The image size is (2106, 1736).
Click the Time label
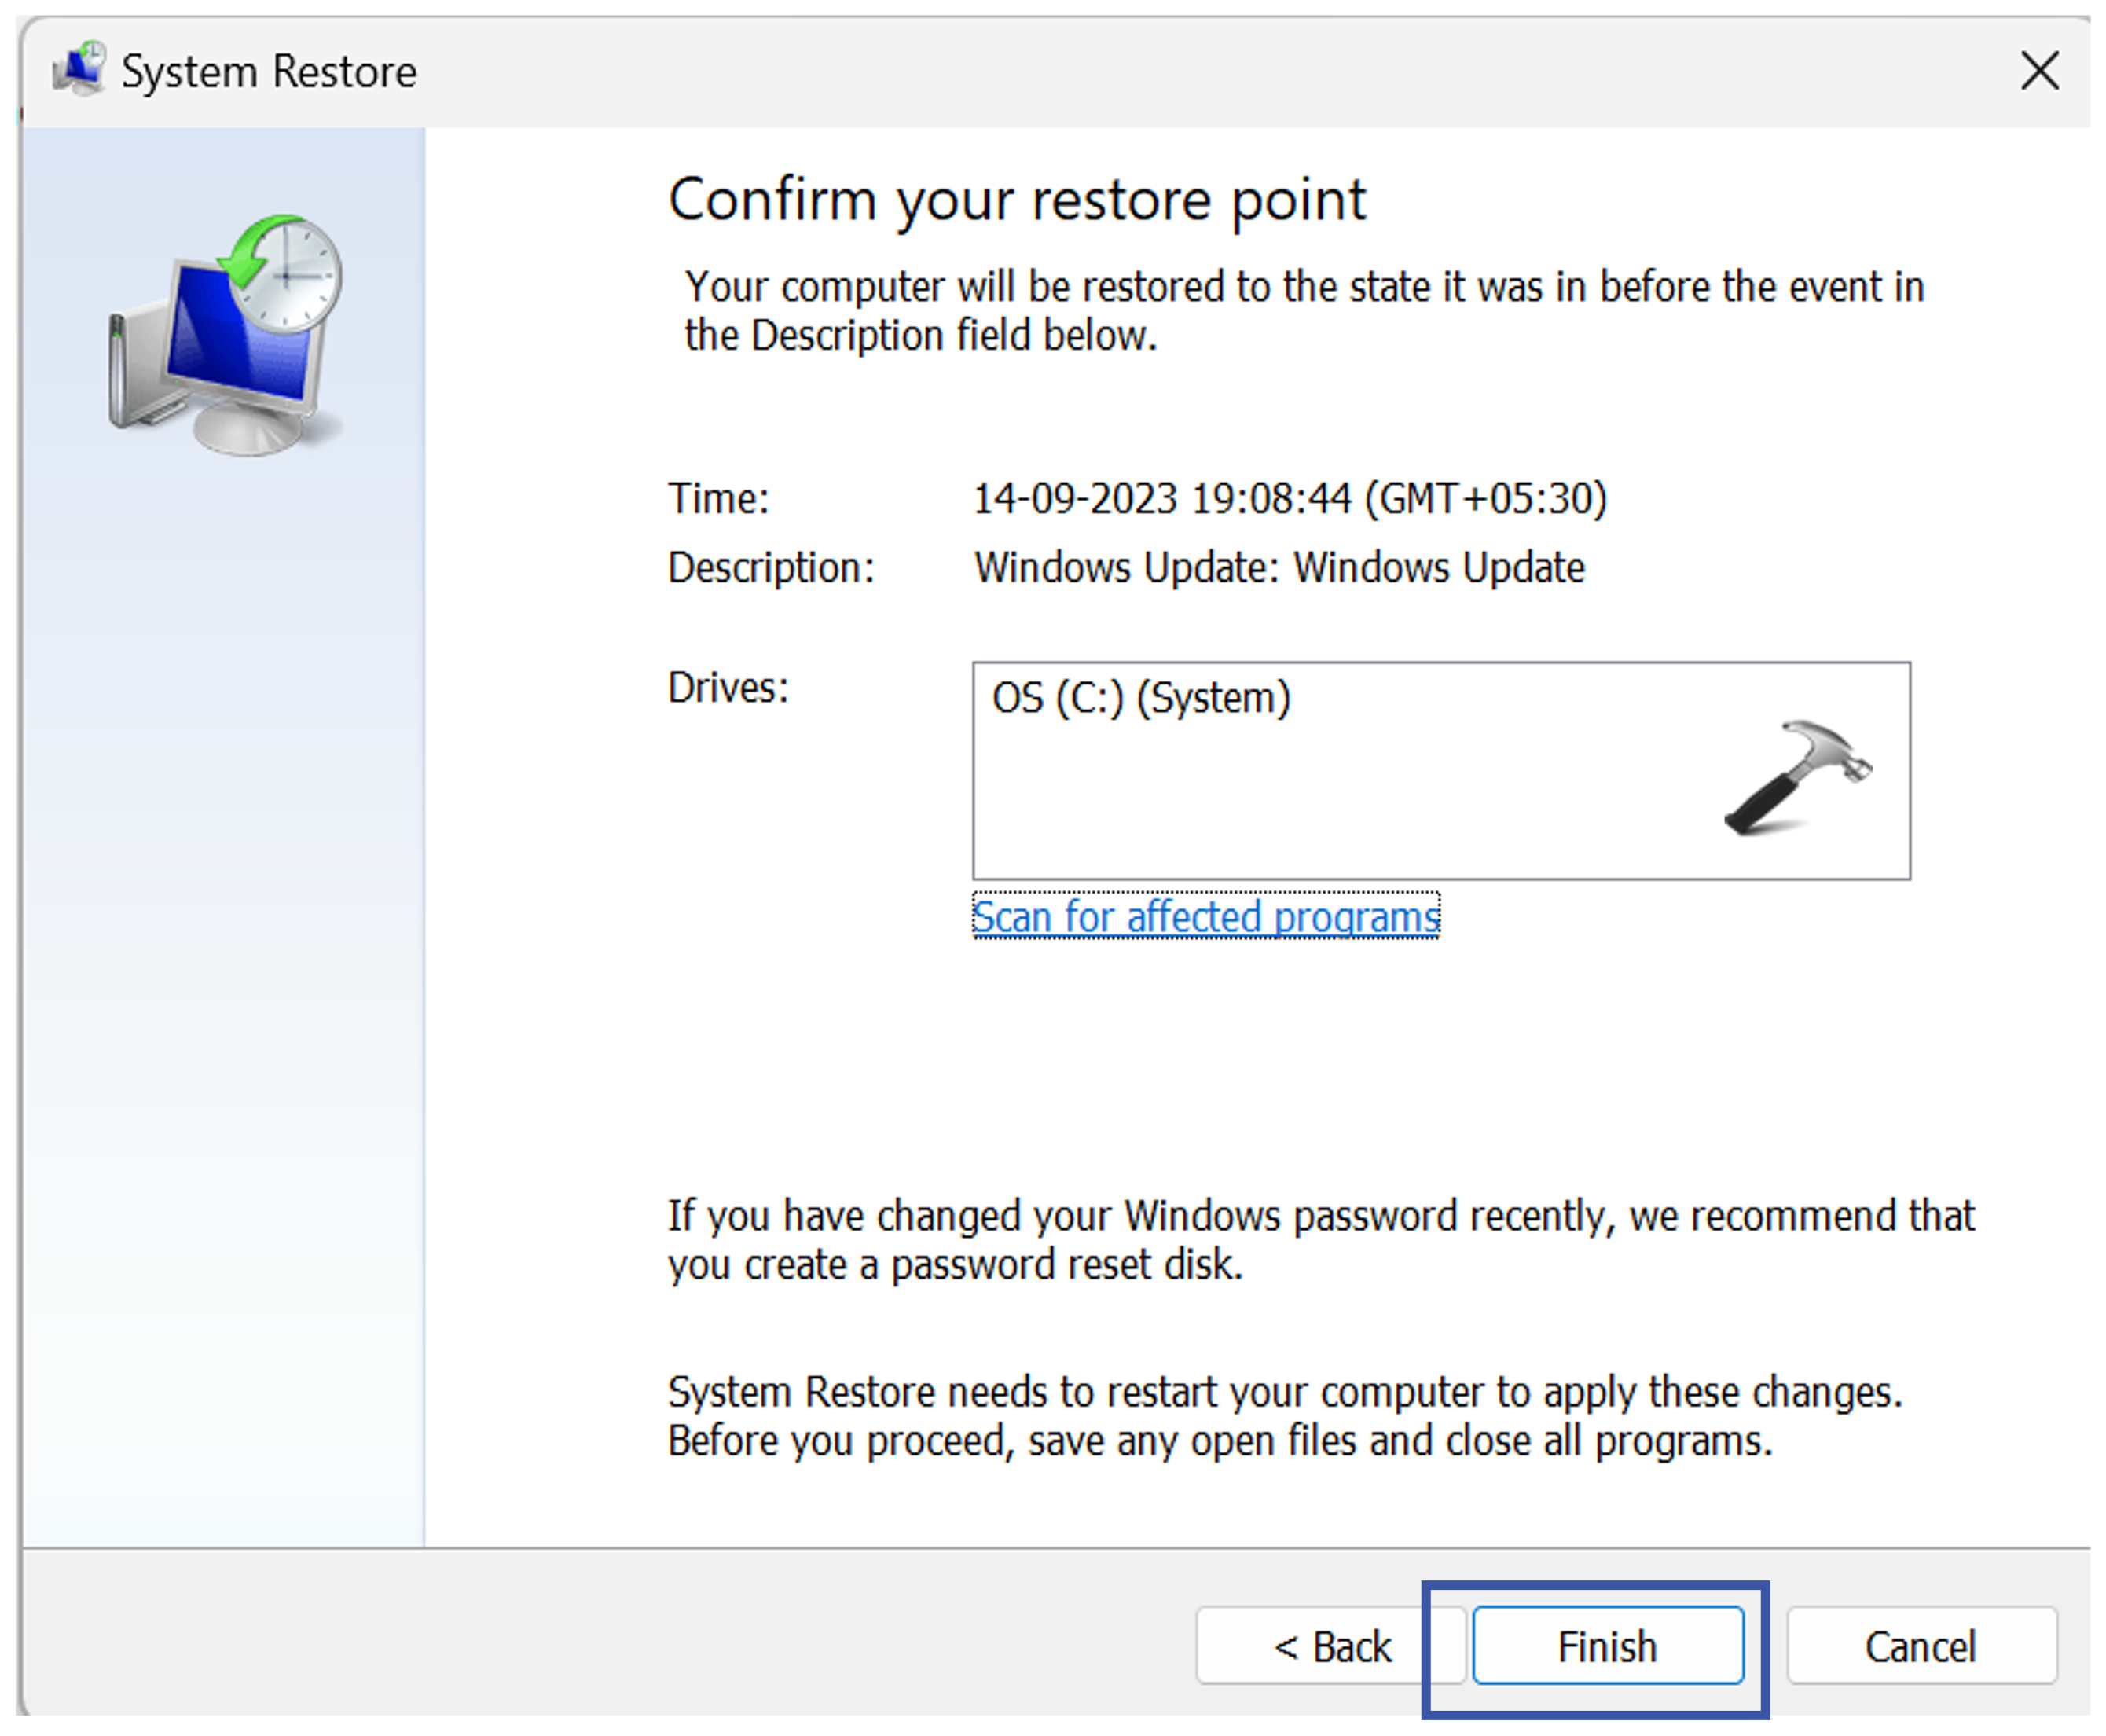(x=718, y=498)
